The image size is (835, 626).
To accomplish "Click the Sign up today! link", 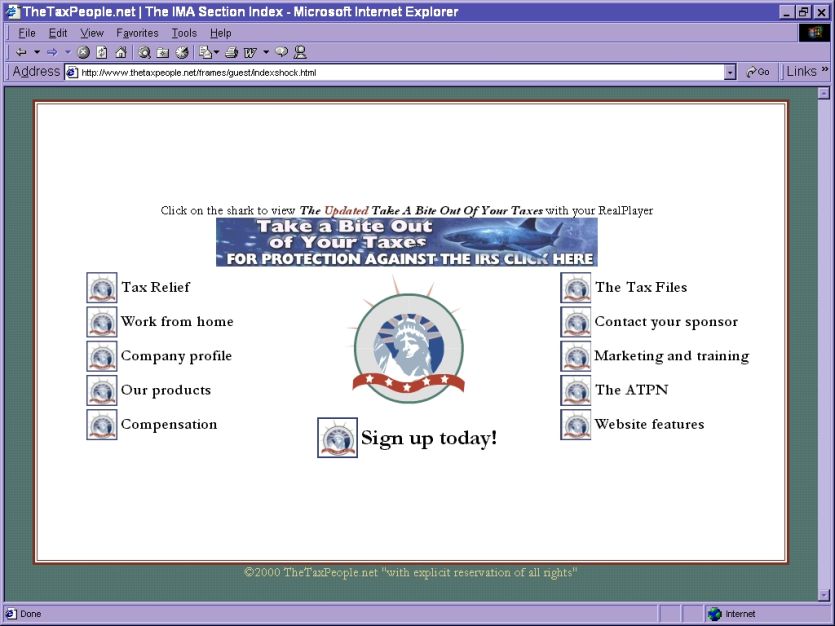I will click(x=428, y=438).
